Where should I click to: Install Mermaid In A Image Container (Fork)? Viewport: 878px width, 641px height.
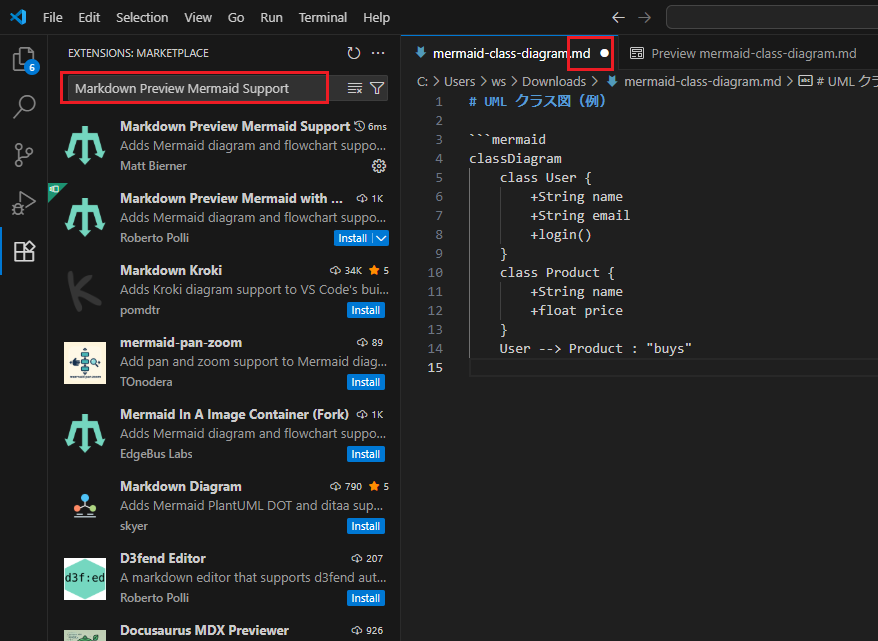pyautogui.click(x=366, y=454)
